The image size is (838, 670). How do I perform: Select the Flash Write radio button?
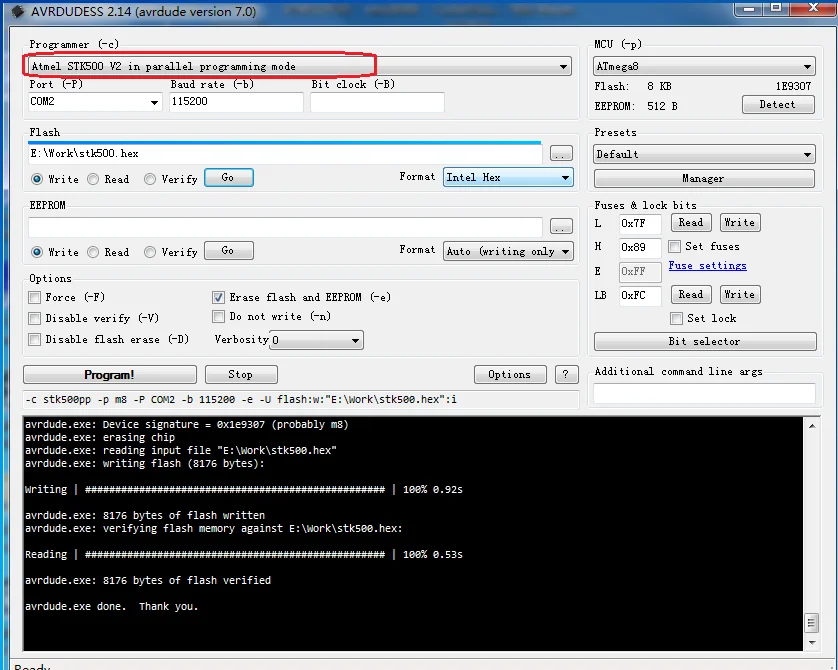(x=37, y=179)
